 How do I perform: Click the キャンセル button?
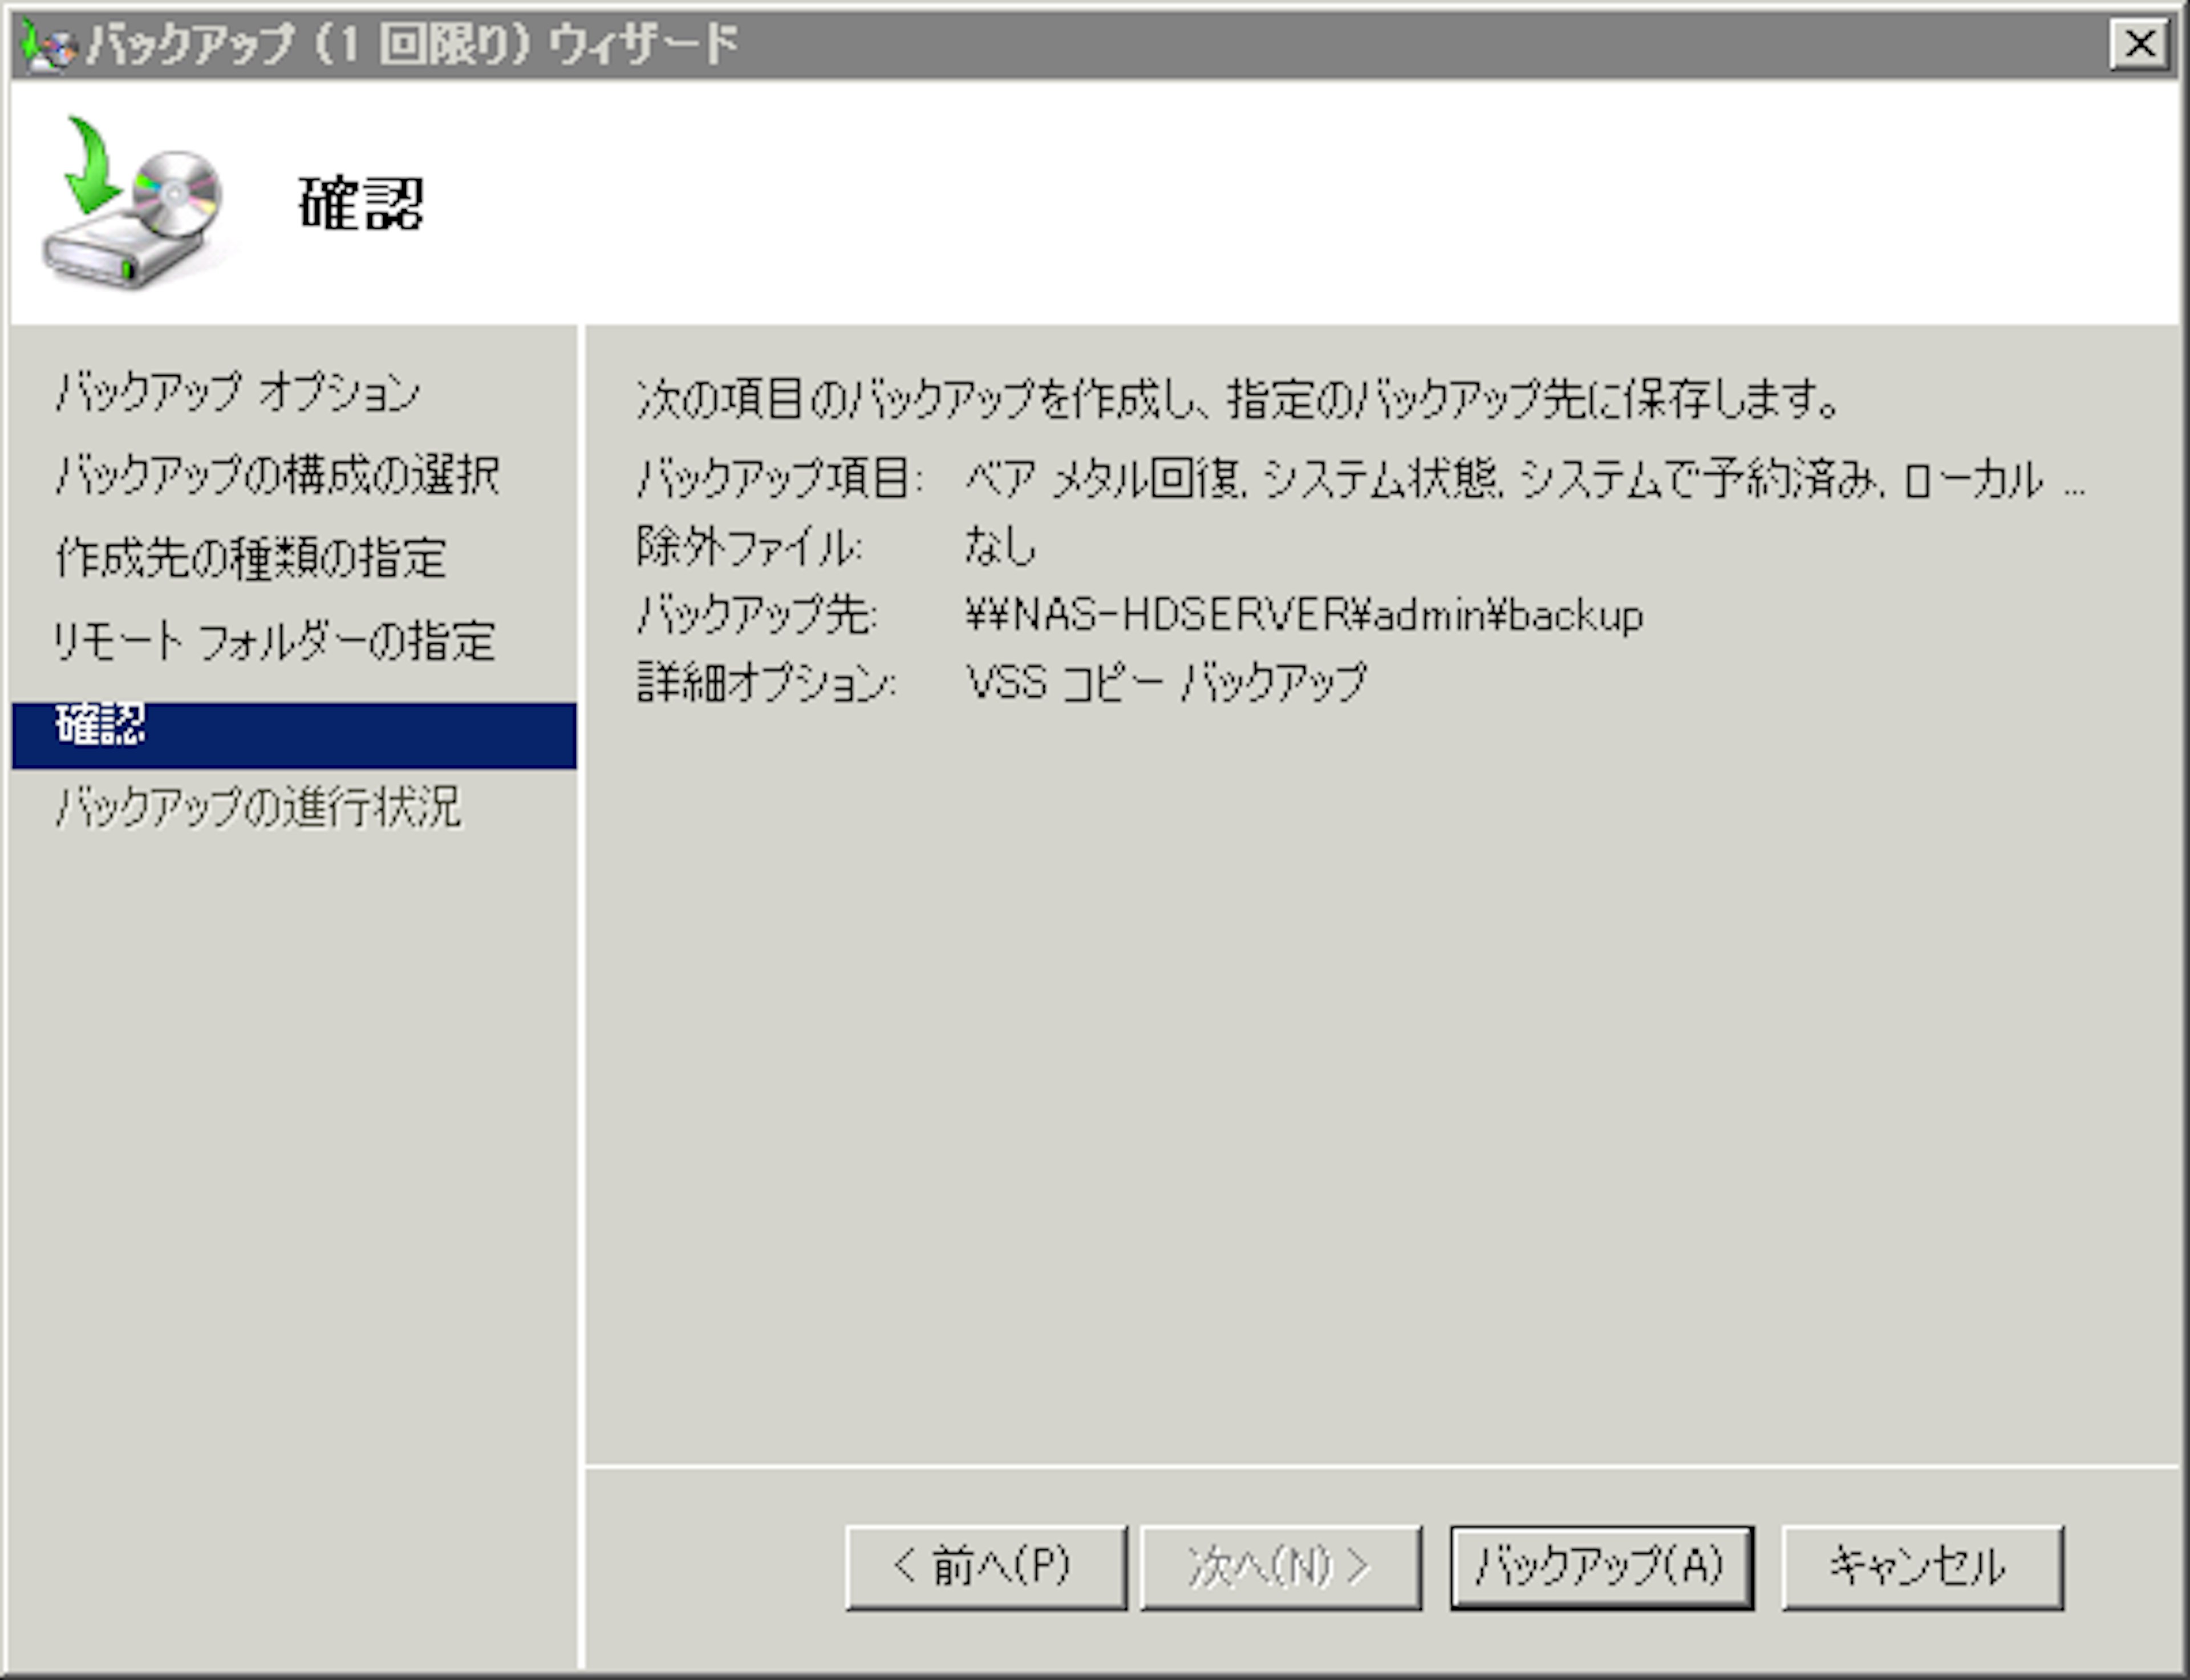pyautogui.click(x=1921, y=1567)
